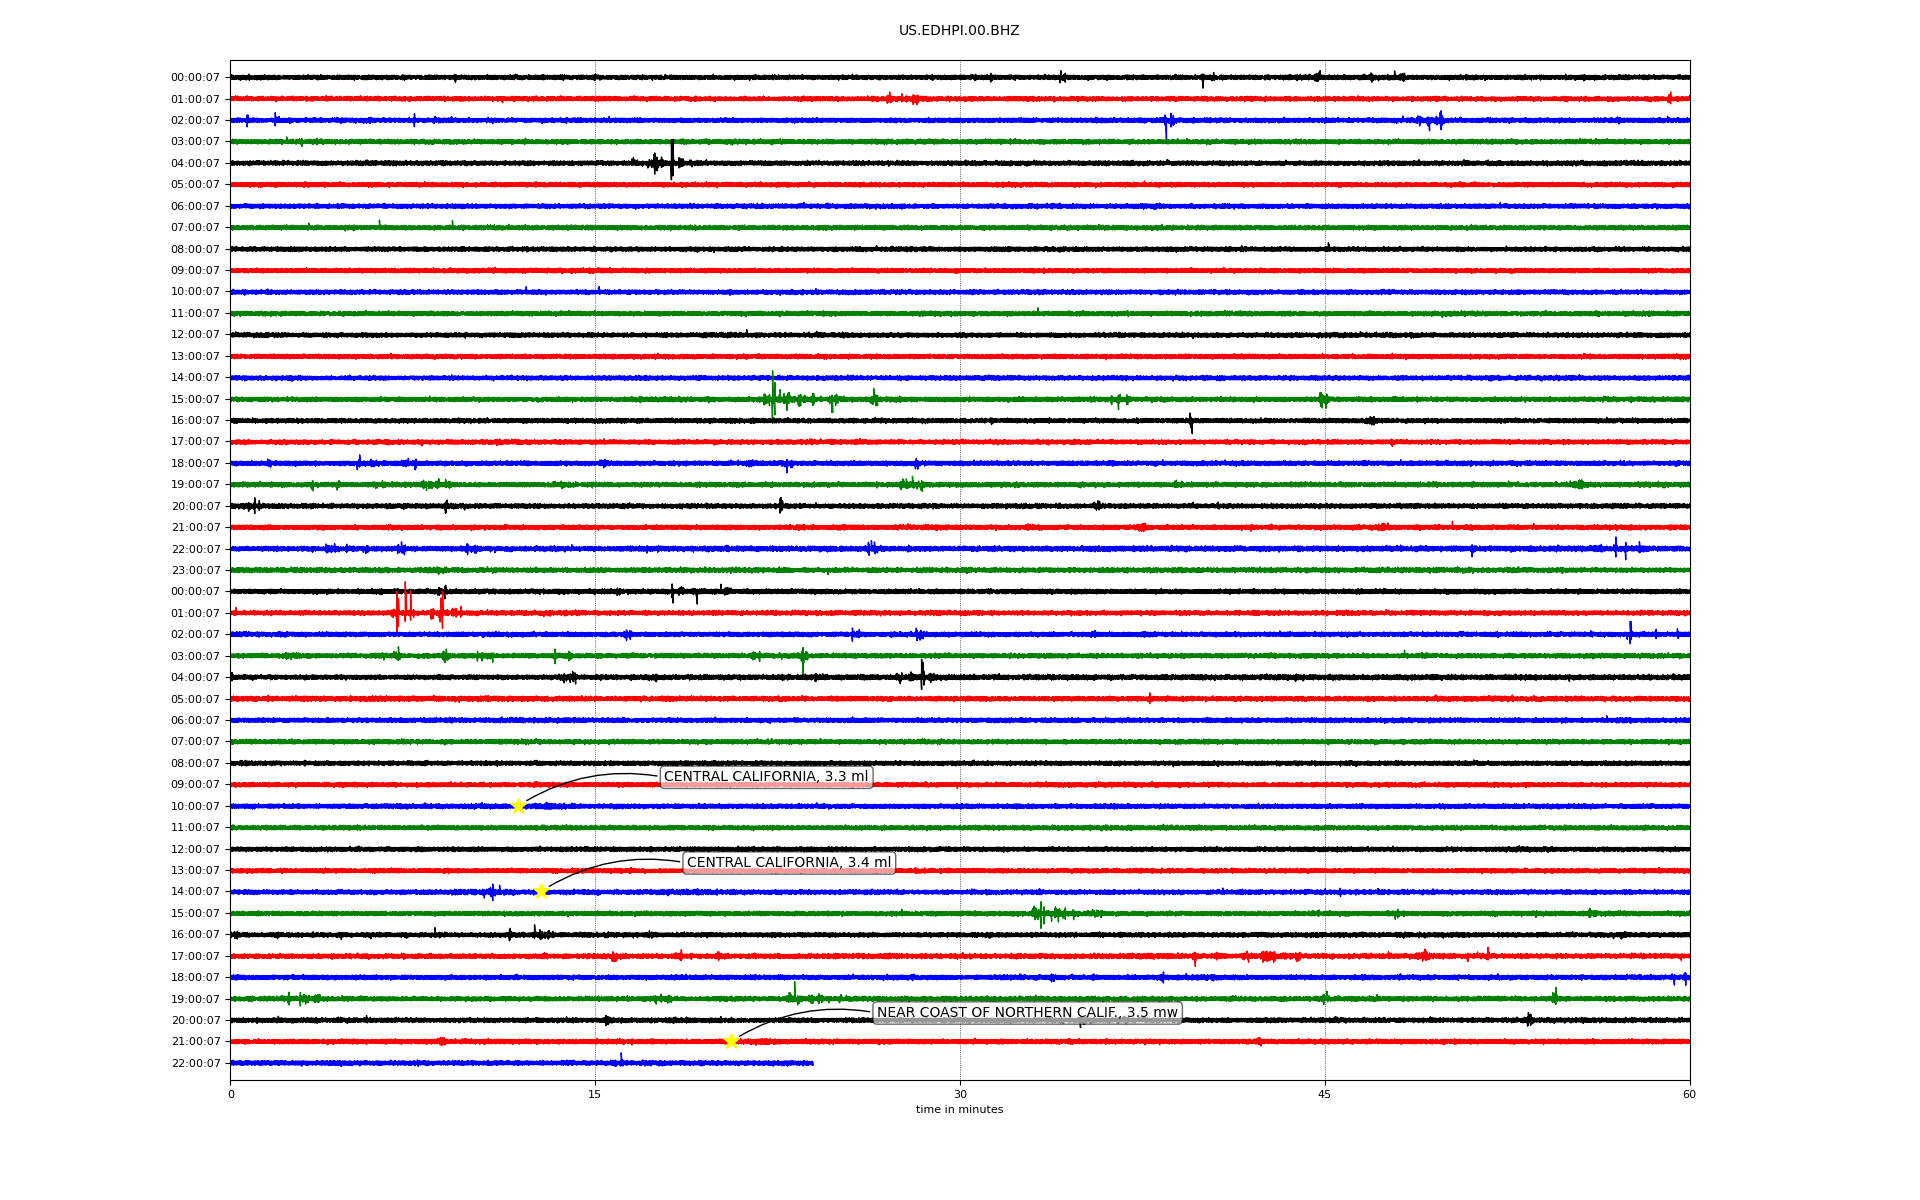Click the star marker on the 10:00:07 trace
The image size is (1920, 1200).
click(518, 806)
